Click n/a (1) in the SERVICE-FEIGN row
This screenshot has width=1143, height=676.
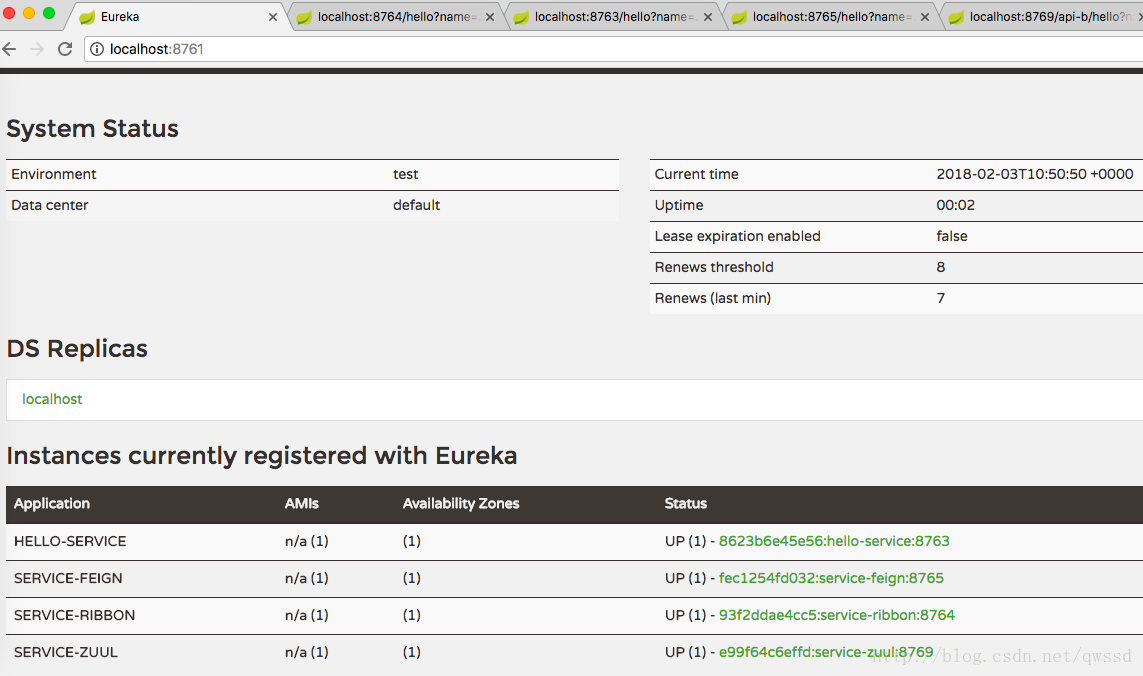tap(306, 578)
